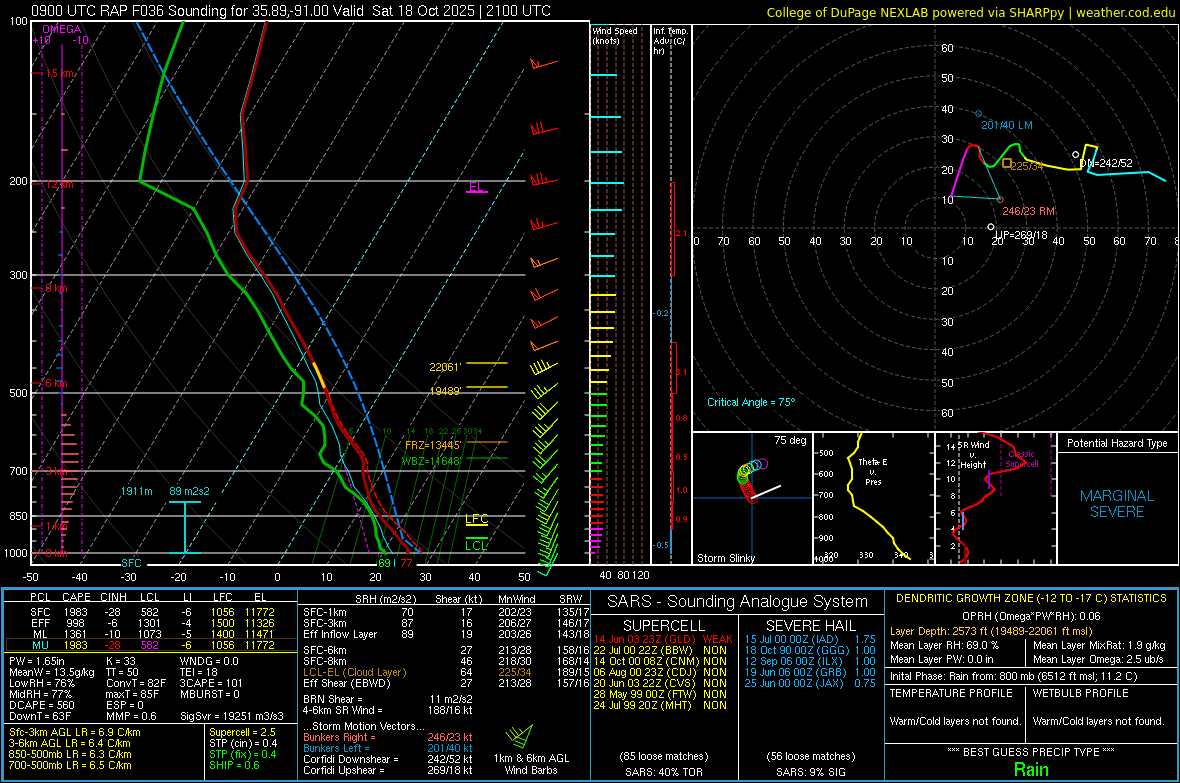Click the green Rain best guess precip type
Viewport: 1180px width, 783px height.
pos(1031,769)
